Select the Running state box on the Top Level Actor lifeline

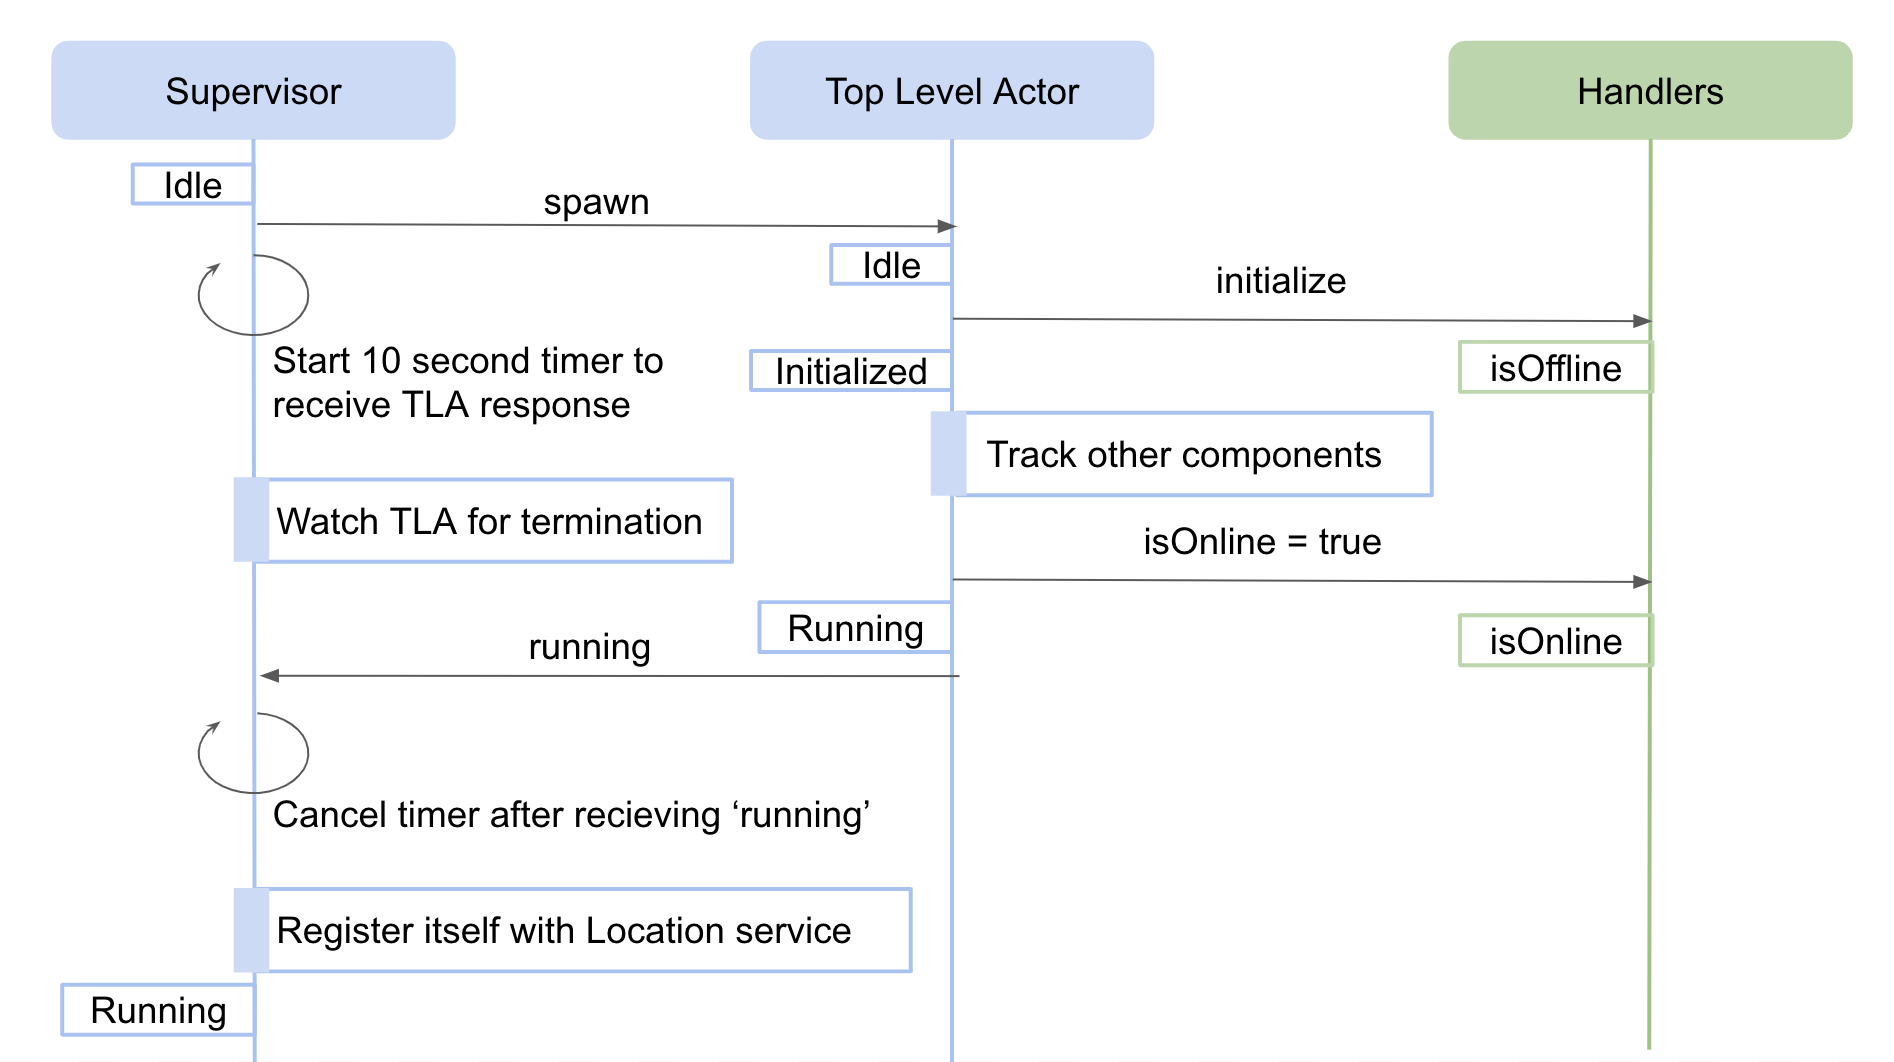(855, 628)
